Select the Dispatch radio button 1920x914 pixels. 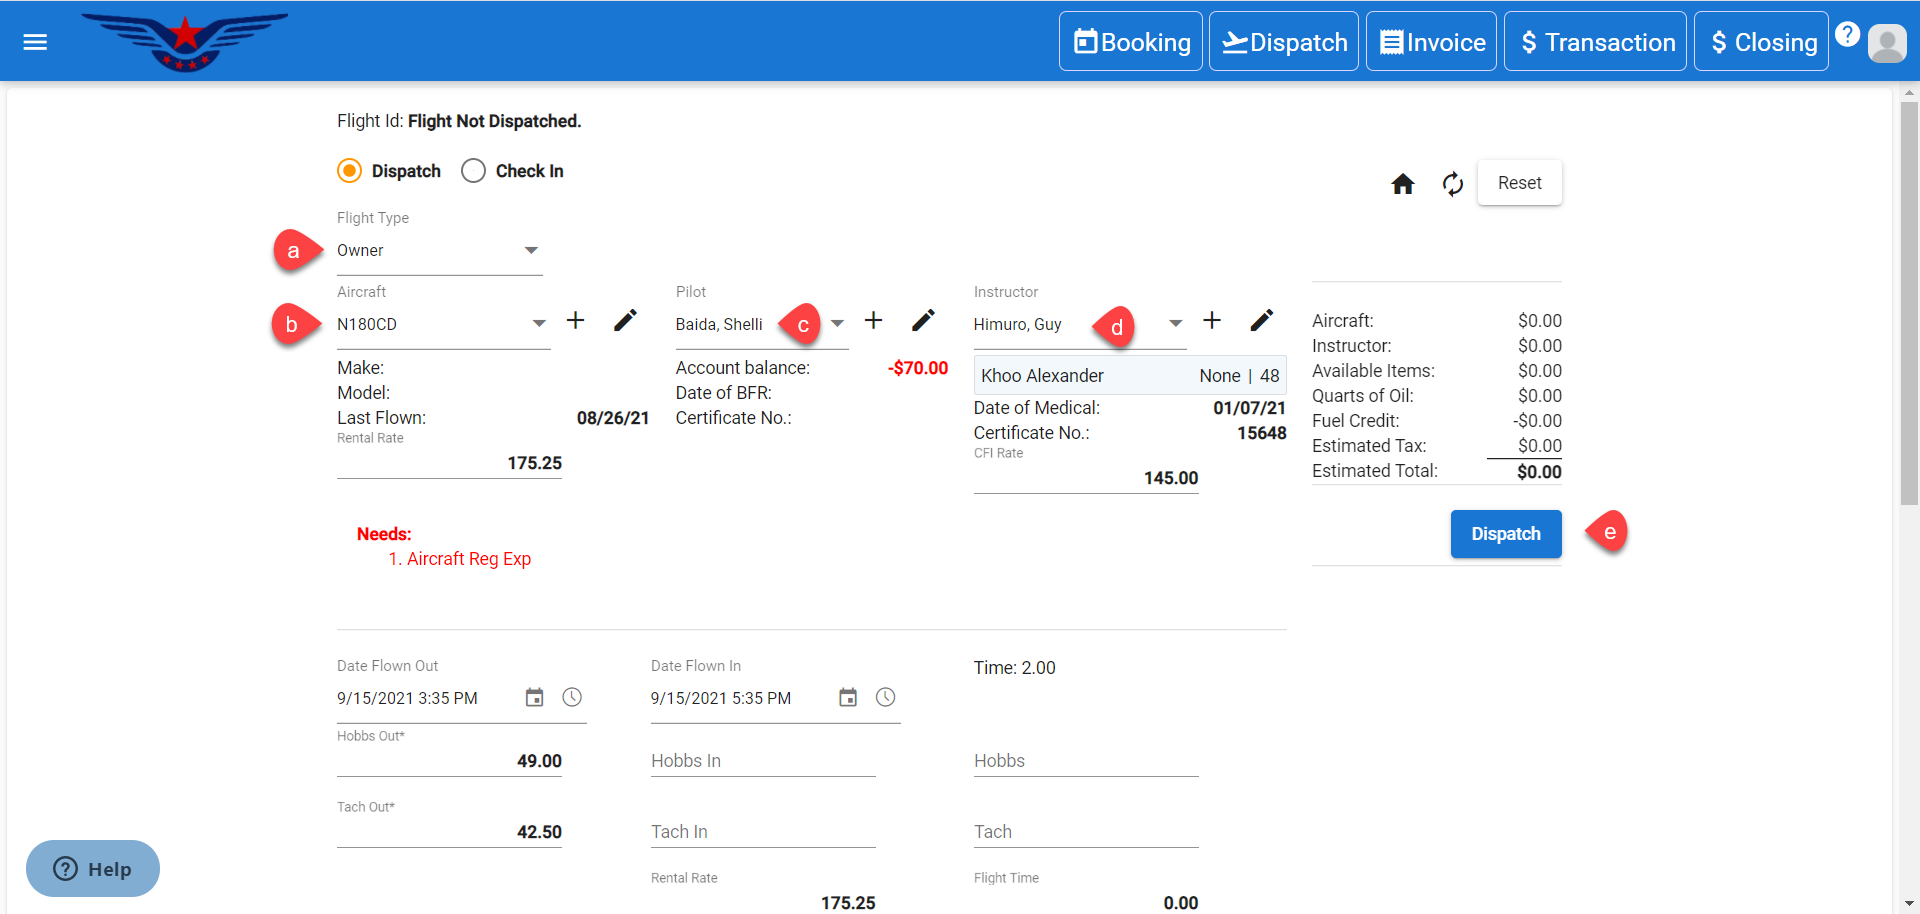(349, 171)
